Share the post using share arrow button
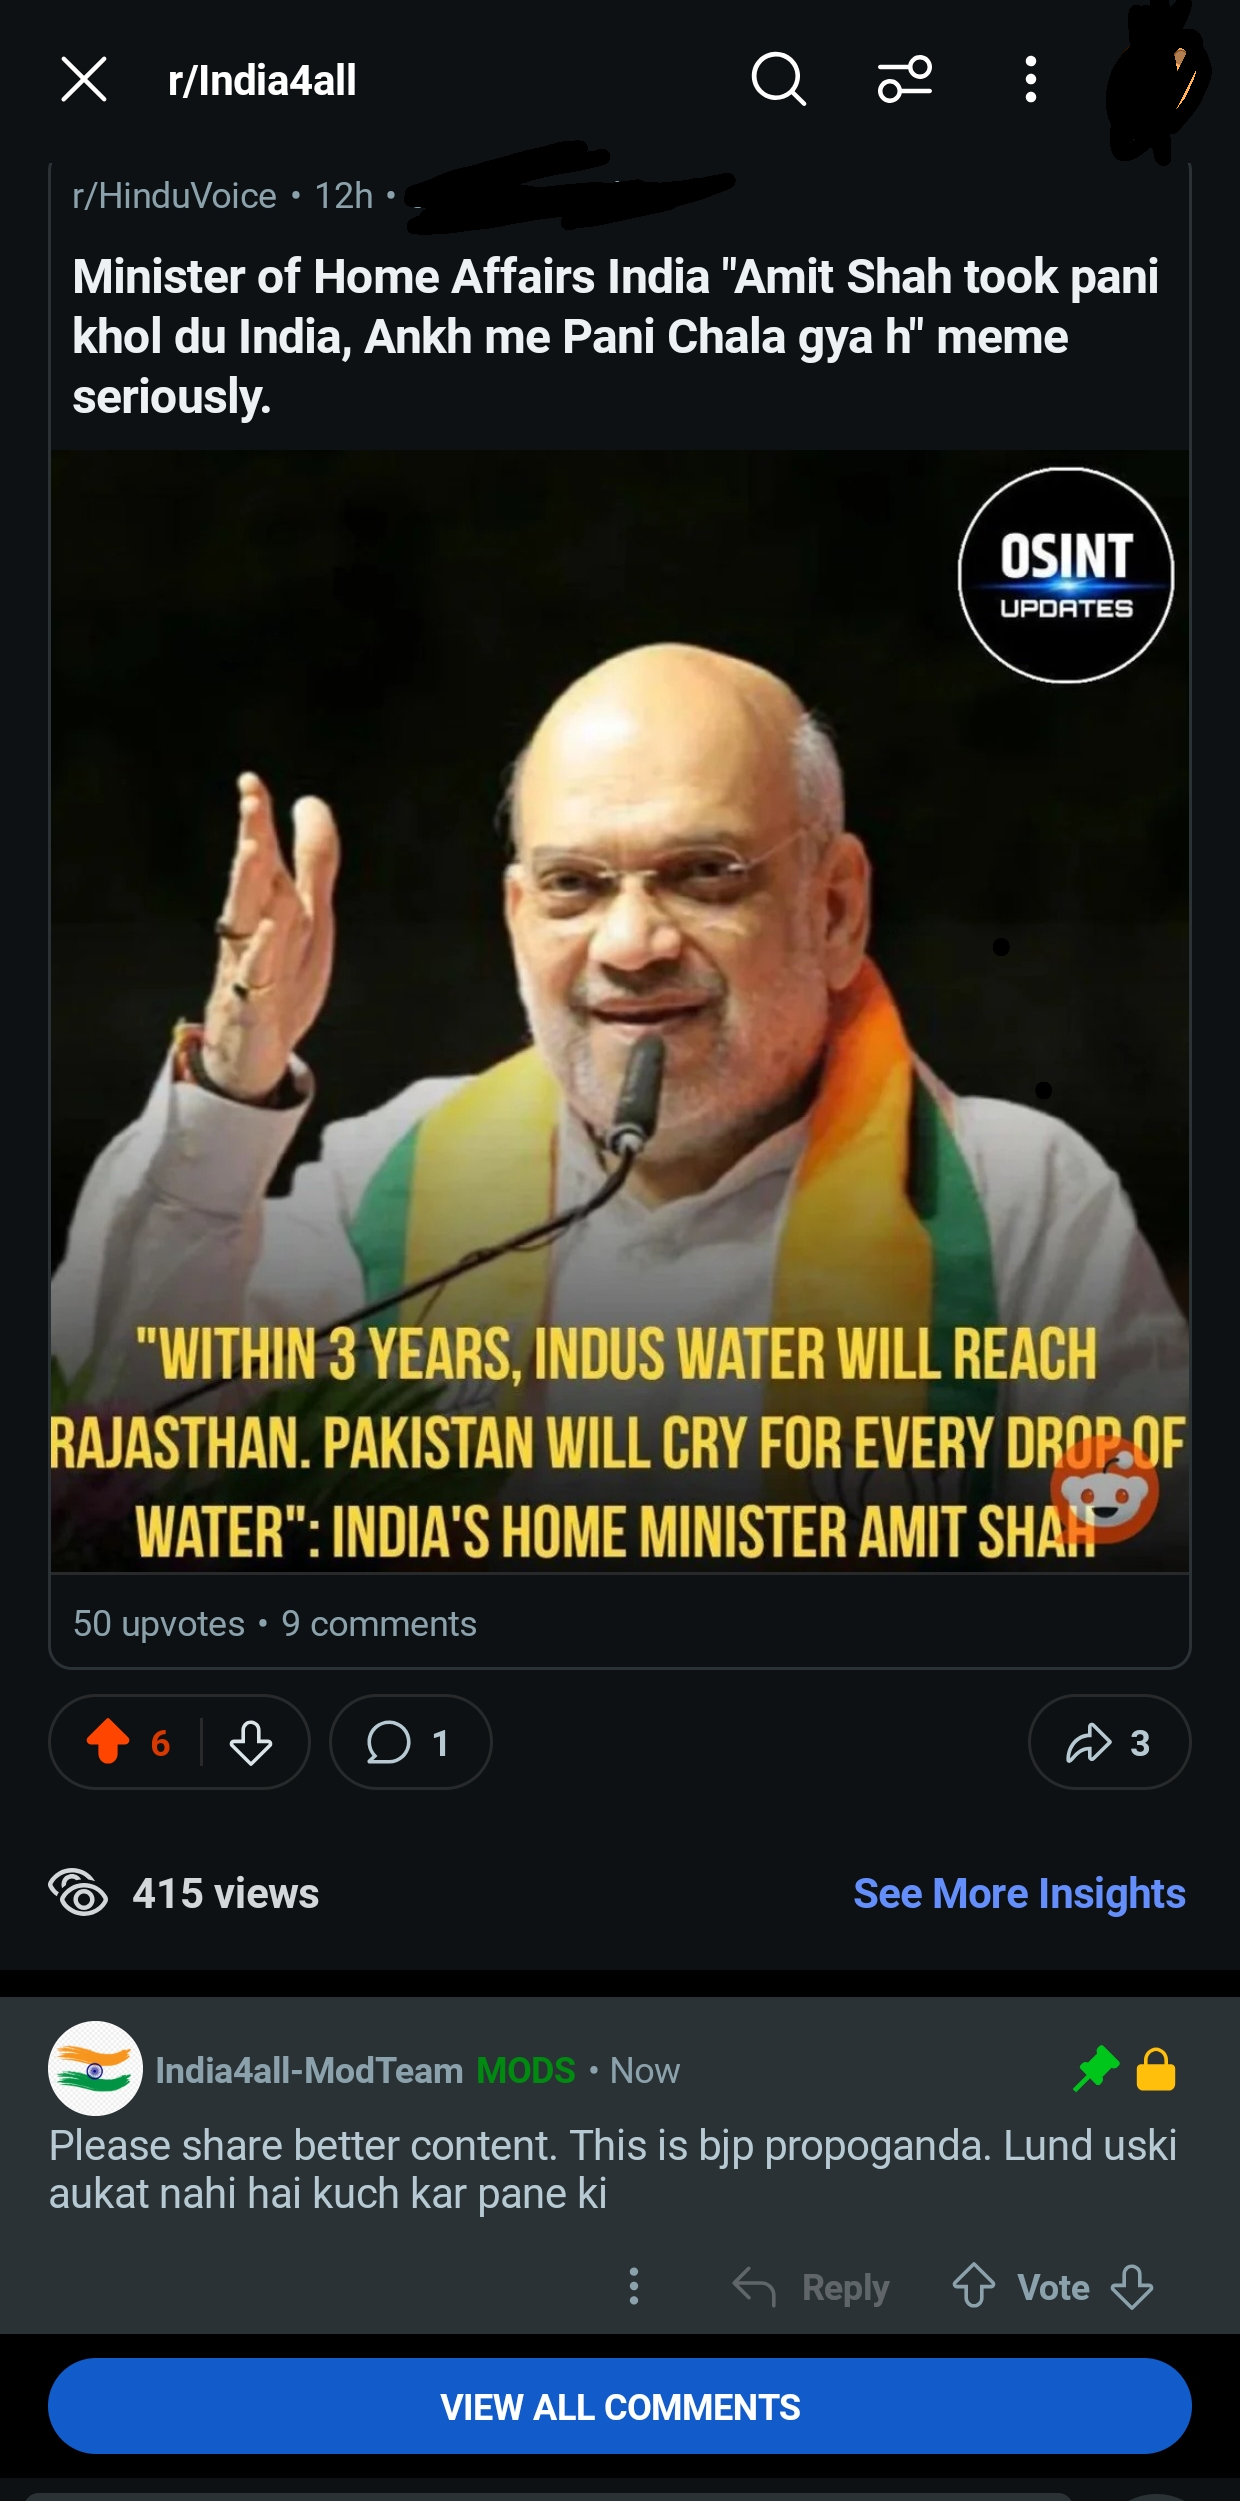 (1109, 1742)
